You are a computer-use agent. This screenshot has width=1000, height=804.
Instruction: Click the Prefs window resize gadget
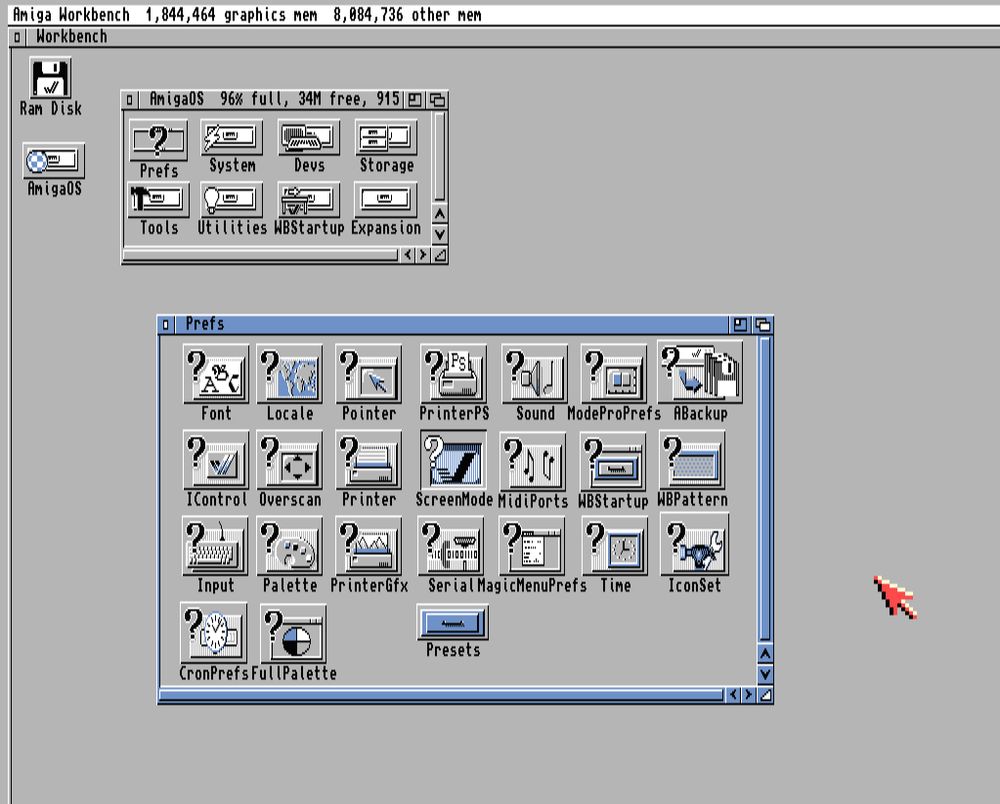[x=766, y=694]
